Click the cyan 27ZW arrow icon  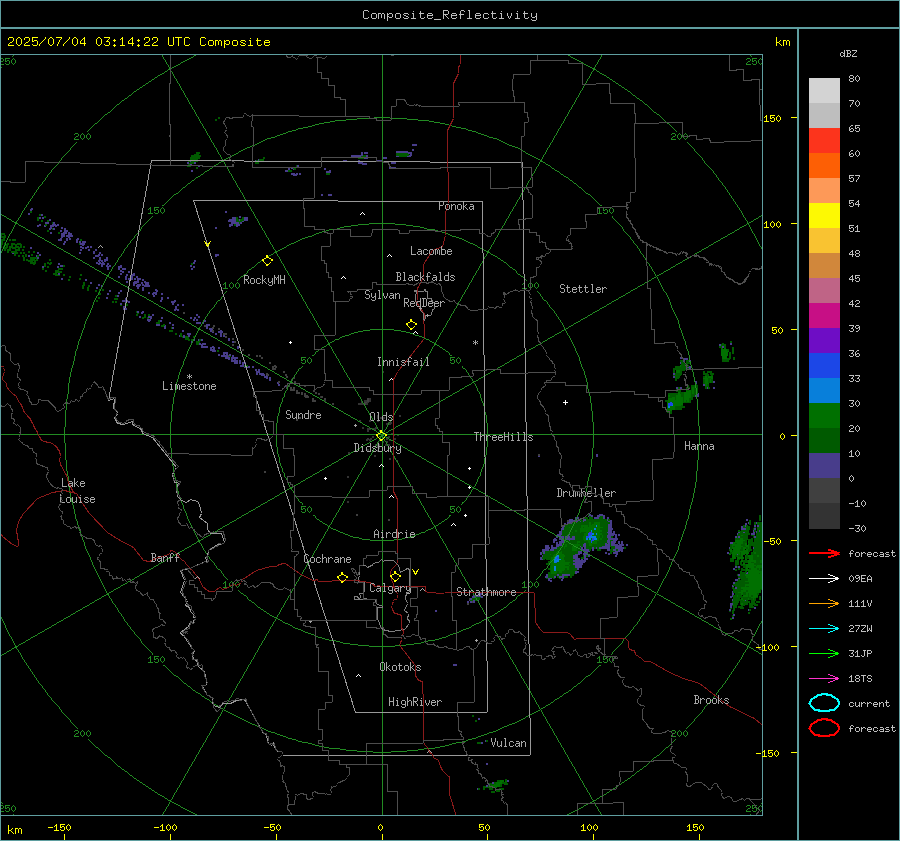tap(824, 629)
